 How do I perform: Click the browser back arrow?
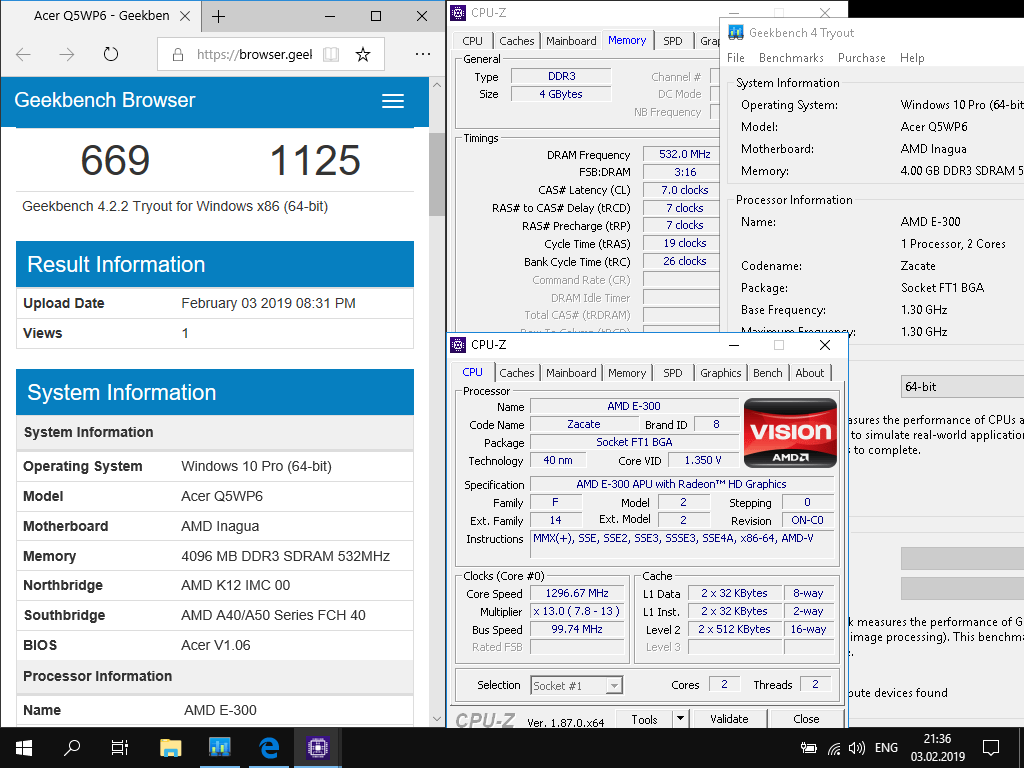click(x=24, y=54)
